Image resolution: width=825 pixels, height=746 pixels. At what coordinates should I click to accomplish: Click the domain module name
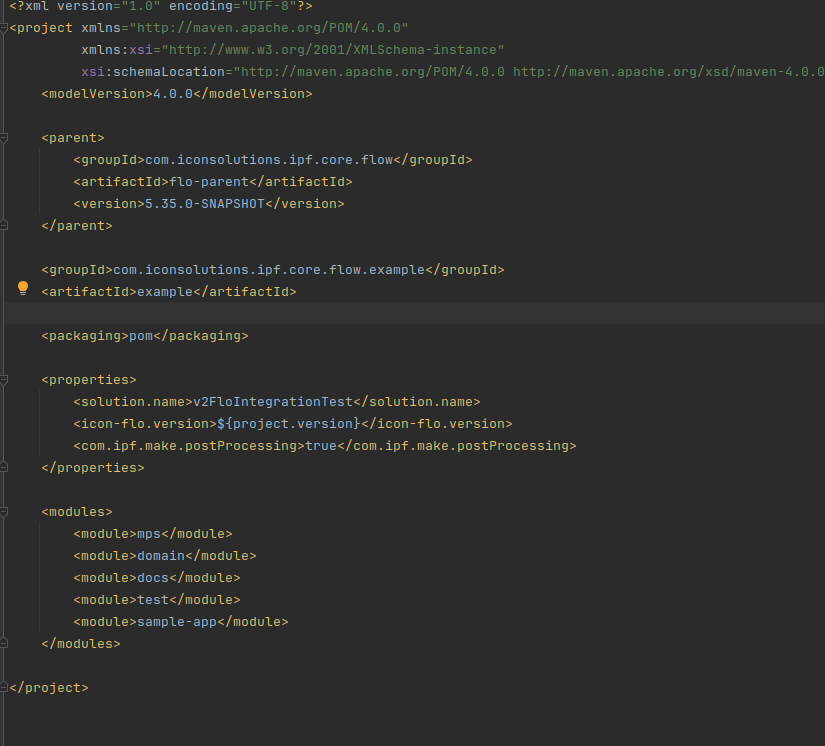click(x=161, y=555)
